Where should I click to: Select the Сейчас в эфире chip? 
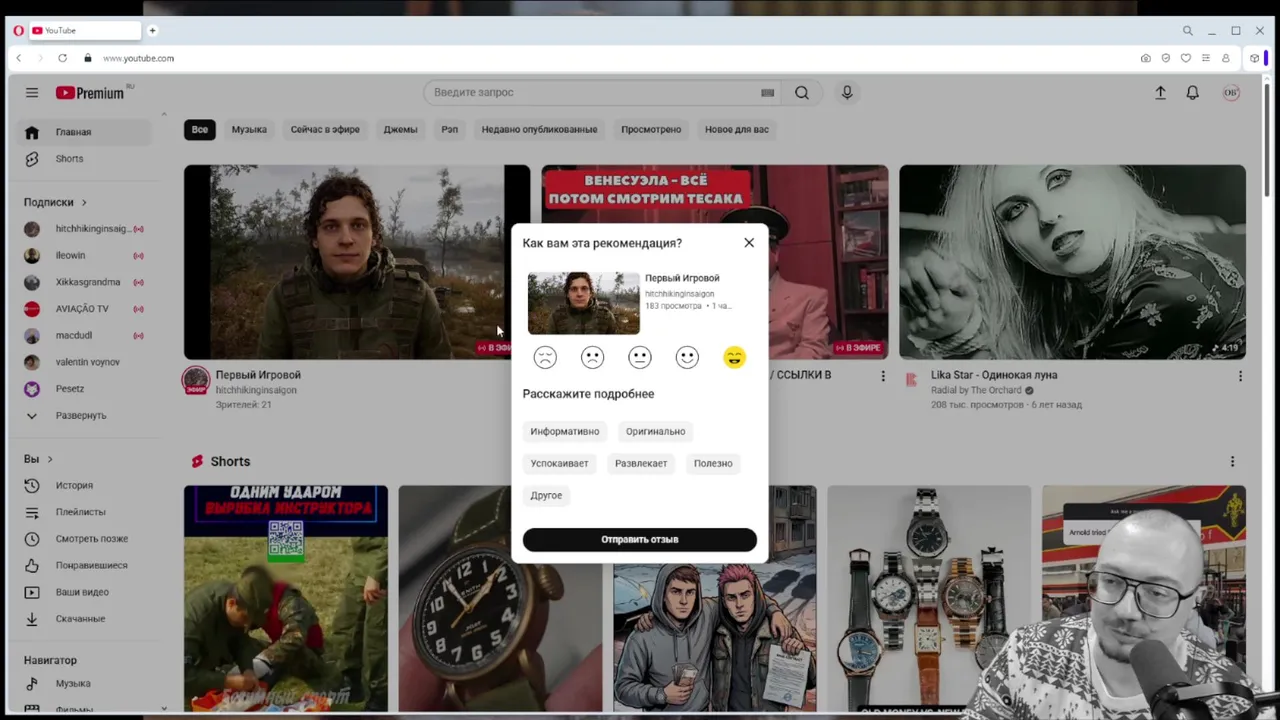[x=325, y=129]
